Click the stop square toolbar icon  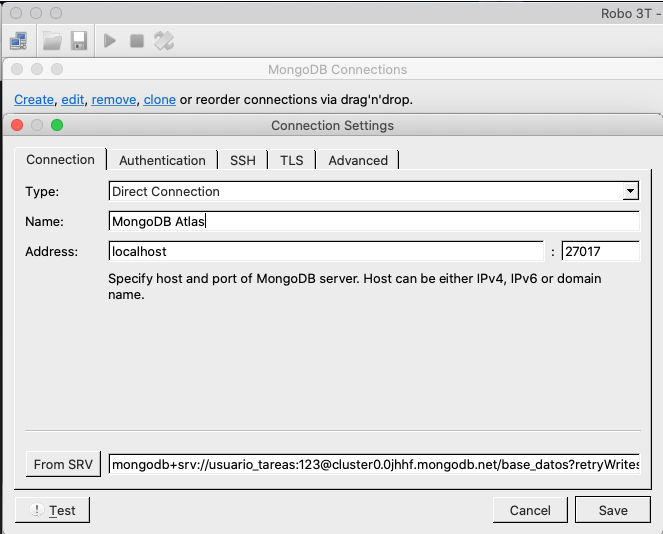tap(137, 41)
